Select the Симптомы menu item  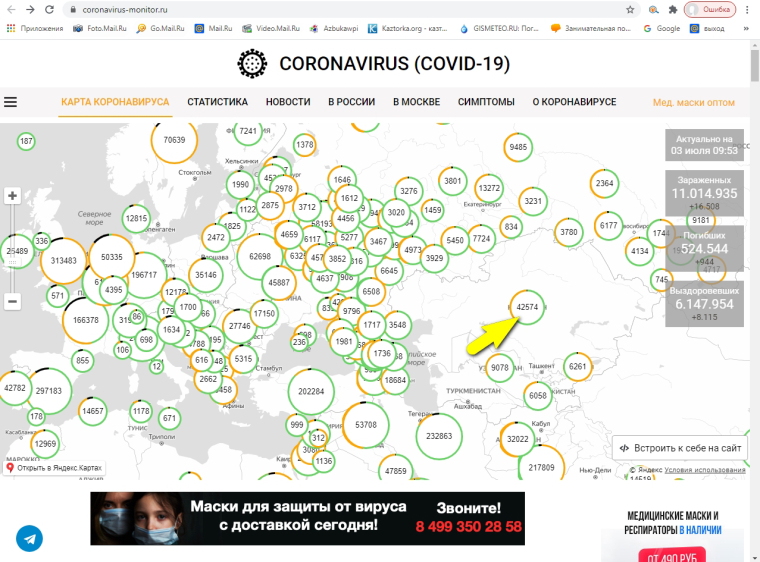point(486,102)
